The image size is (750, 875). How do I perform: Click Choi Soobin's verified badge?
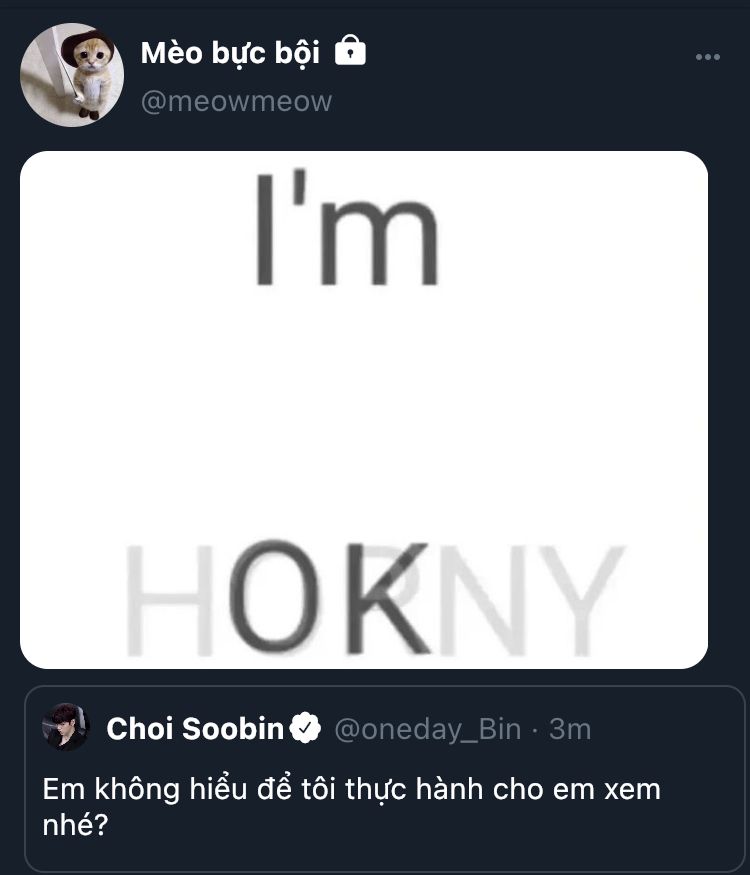[x=306, y=729]
